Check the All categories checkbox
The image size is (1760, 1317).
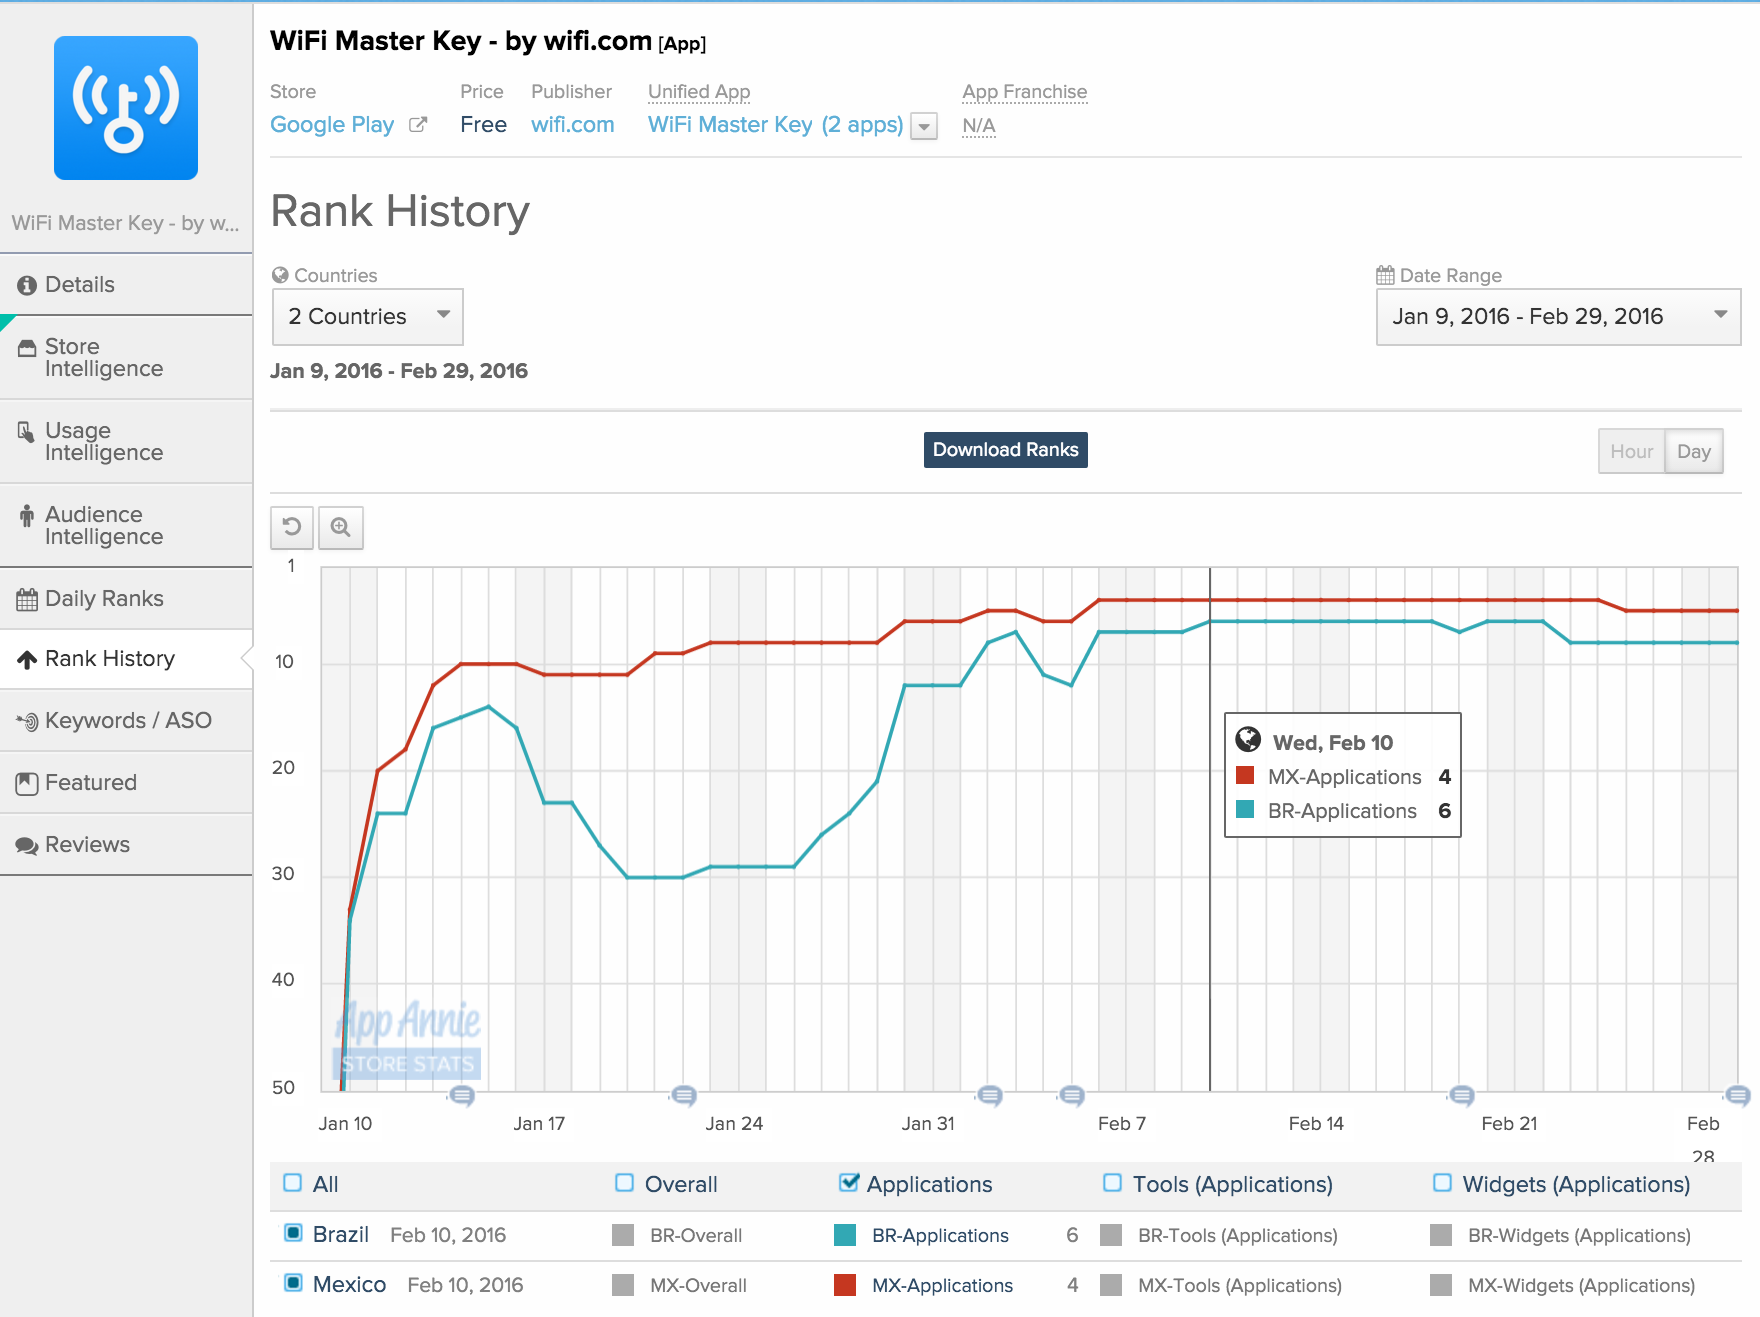293,1183
